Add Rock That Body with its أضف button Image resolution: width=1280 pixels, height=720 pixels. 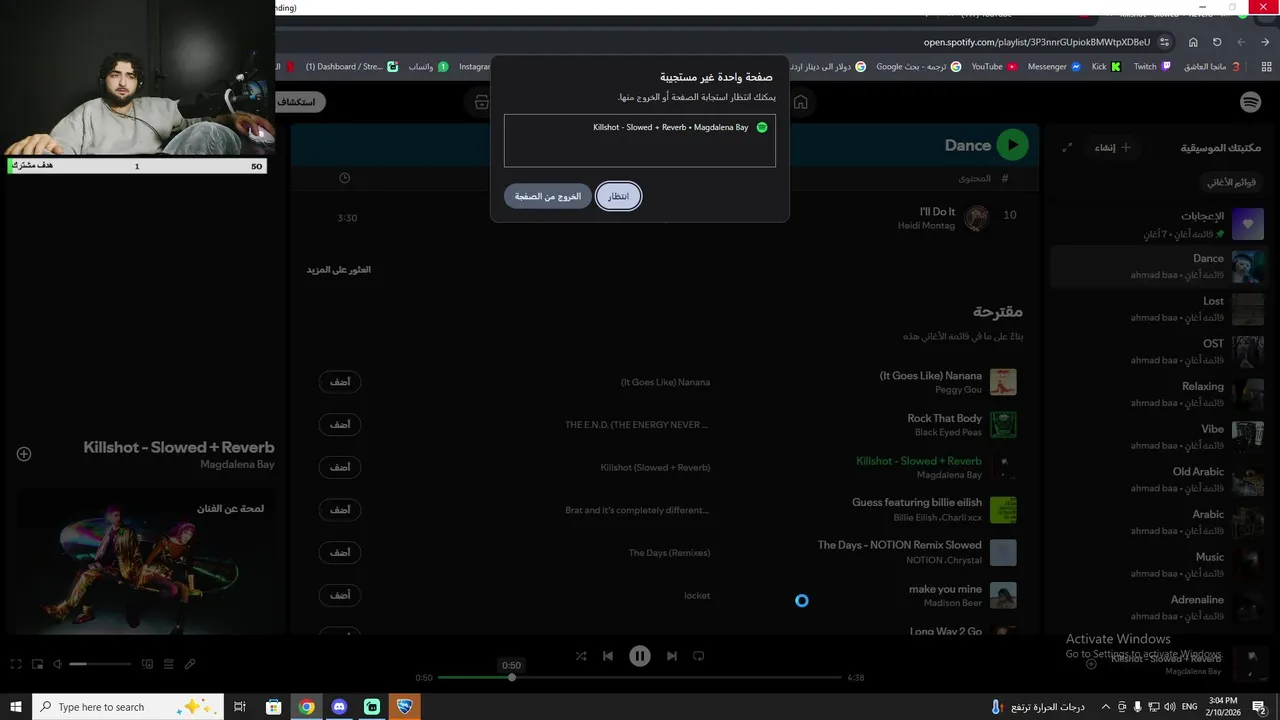click(x=340, y=425)
